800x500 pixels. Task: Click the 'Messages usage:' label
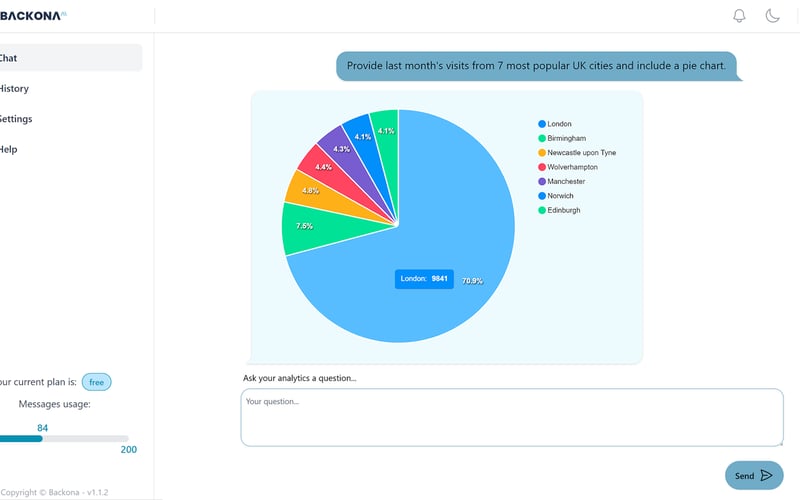pos(55,404)
